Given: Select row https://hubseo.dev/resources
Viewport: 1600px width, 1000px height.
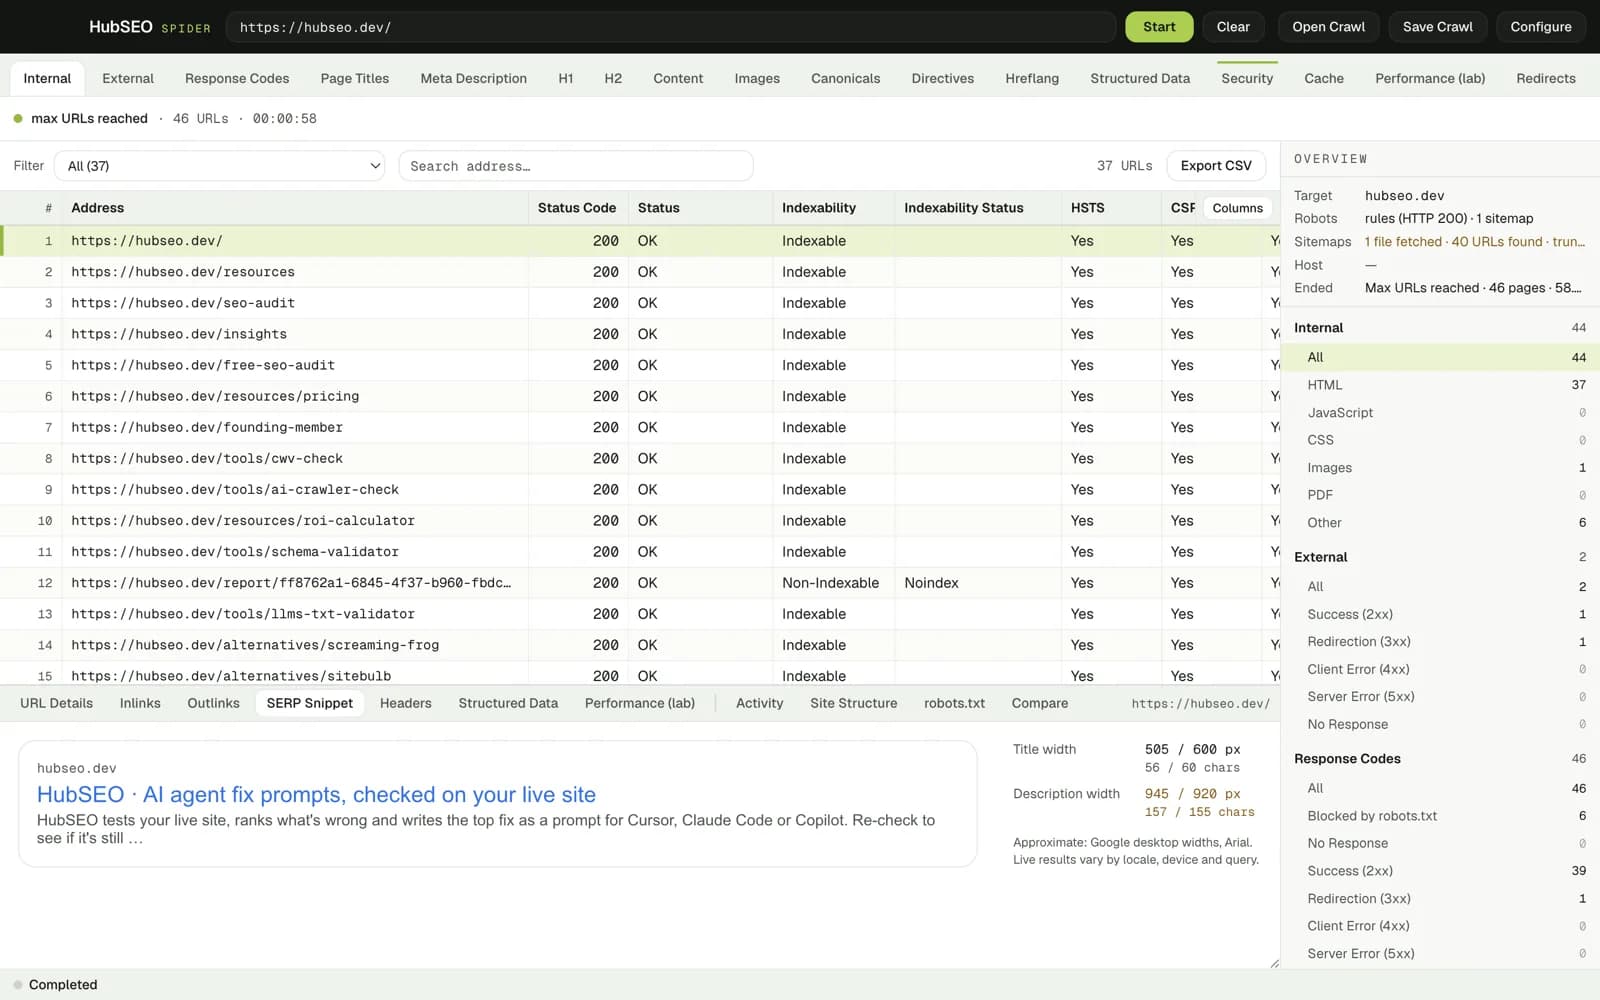Looking at the screenshot, I should pyautogui.click(x=640, y=272).
